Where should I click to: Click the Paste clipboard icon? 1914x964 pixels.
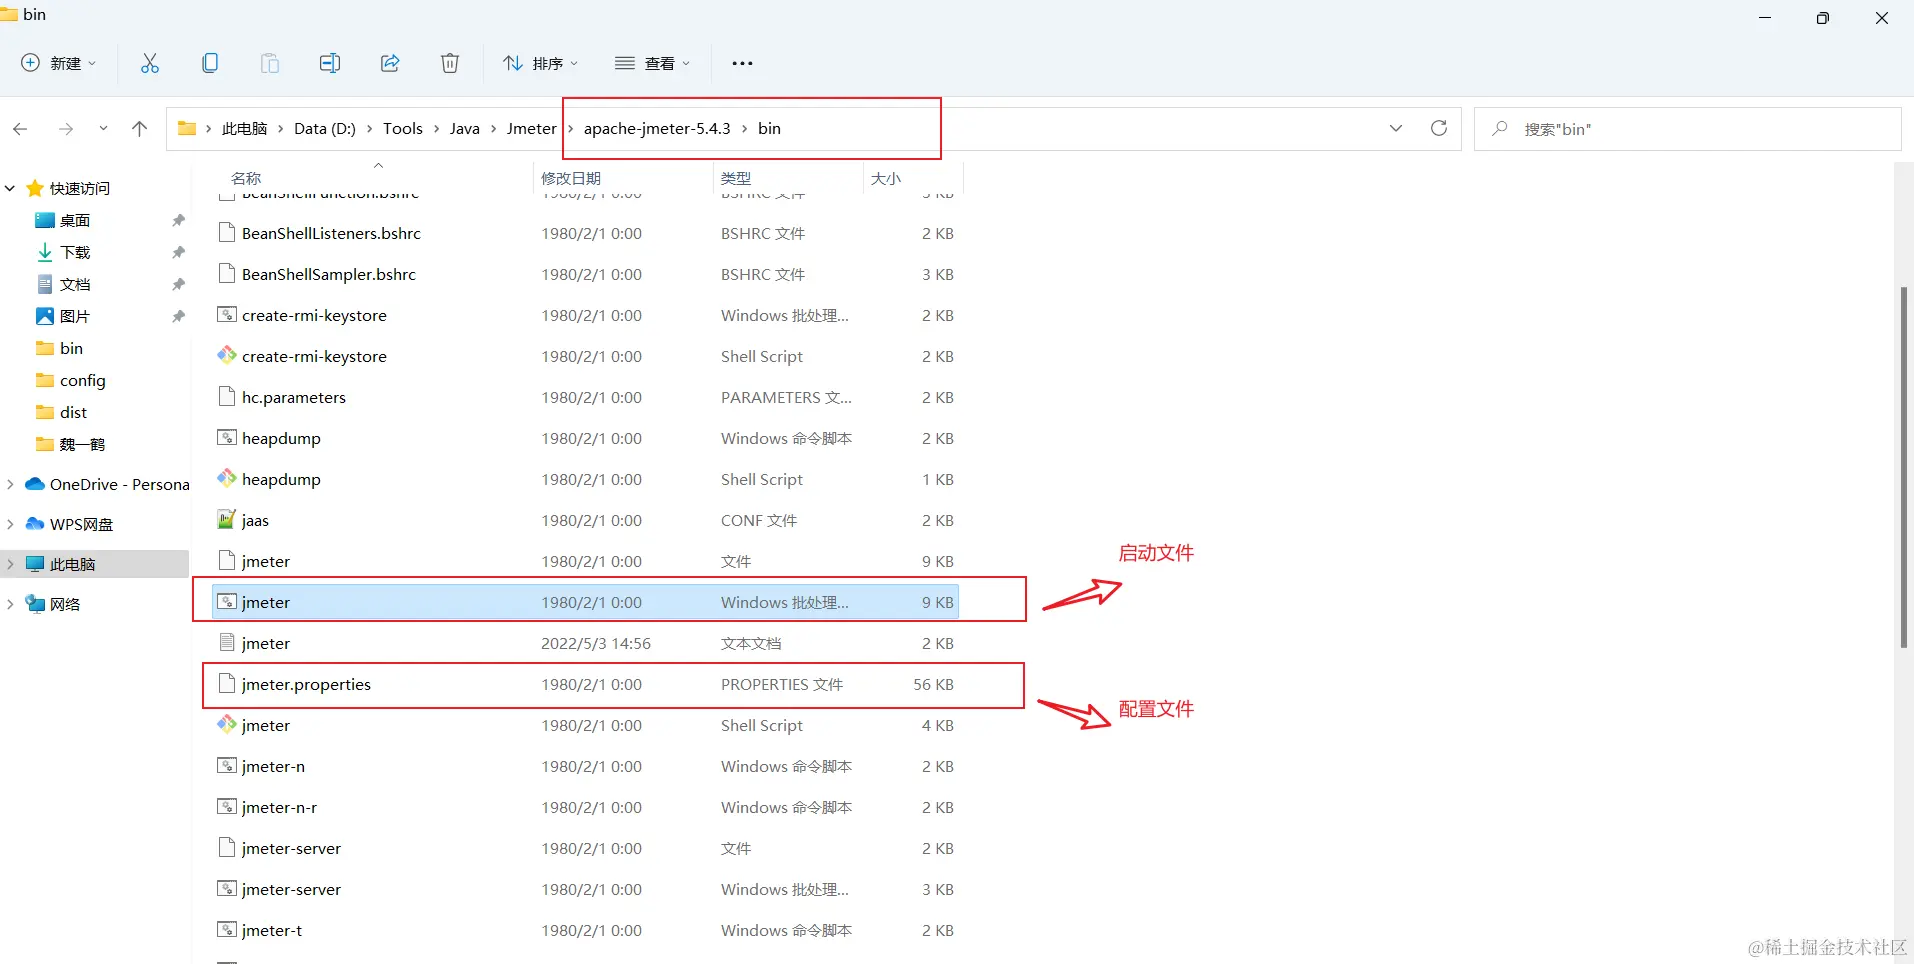270,63
